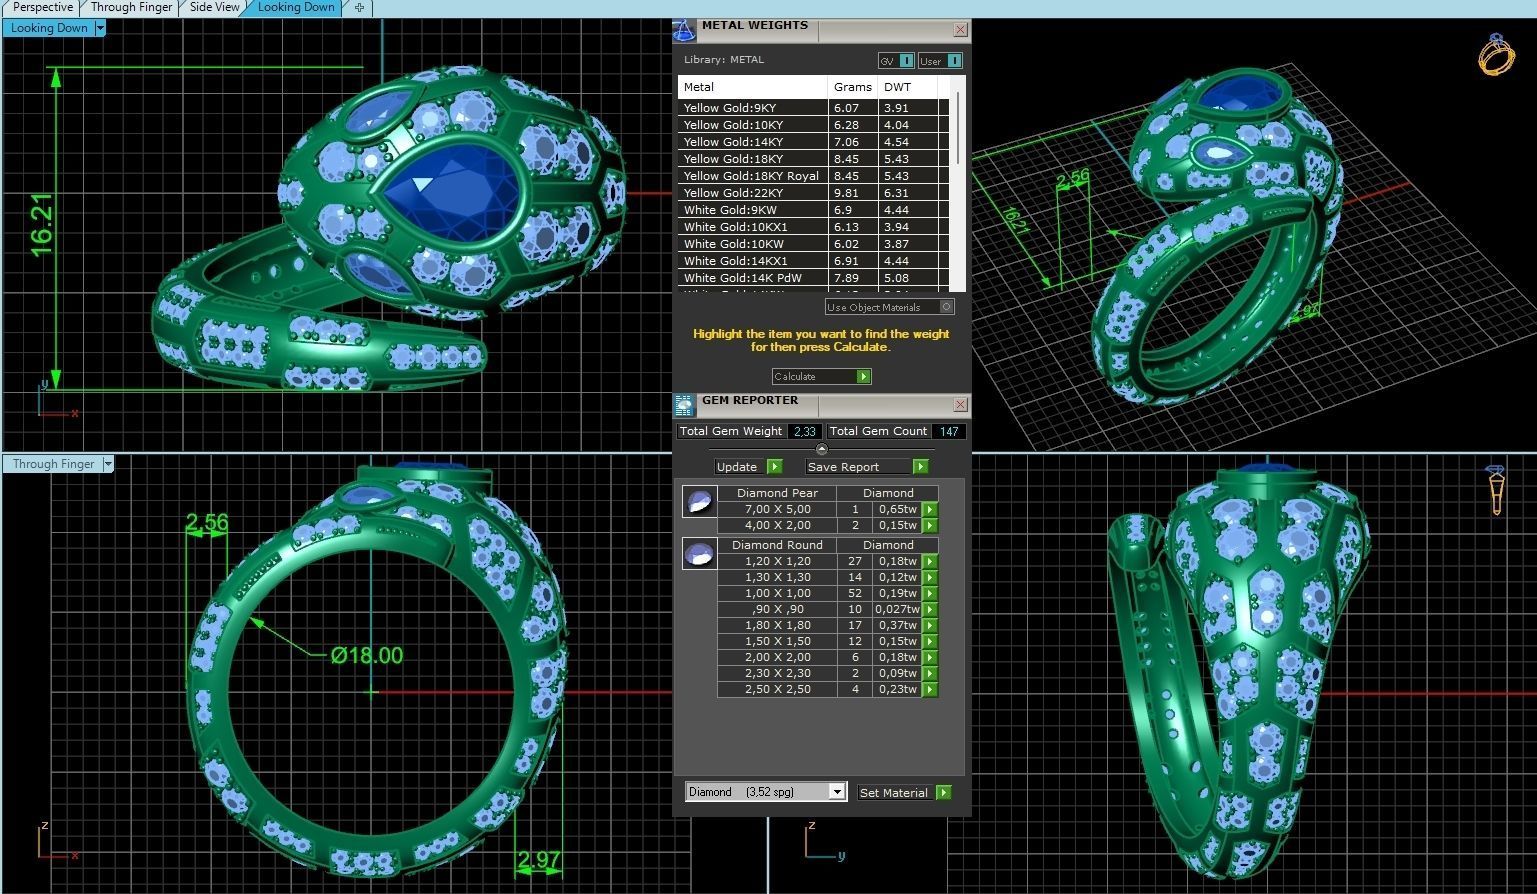The height and width of the screenshot is (894, 1537).
Task: Click the Update button
Action: [x=748, y=466]
